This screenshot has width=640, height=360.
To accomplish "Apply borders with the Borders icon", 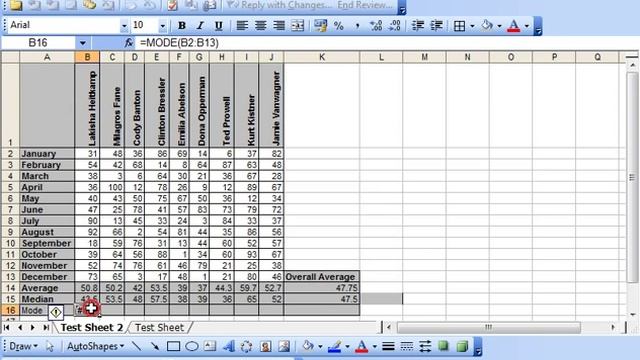I will point(460,26).
